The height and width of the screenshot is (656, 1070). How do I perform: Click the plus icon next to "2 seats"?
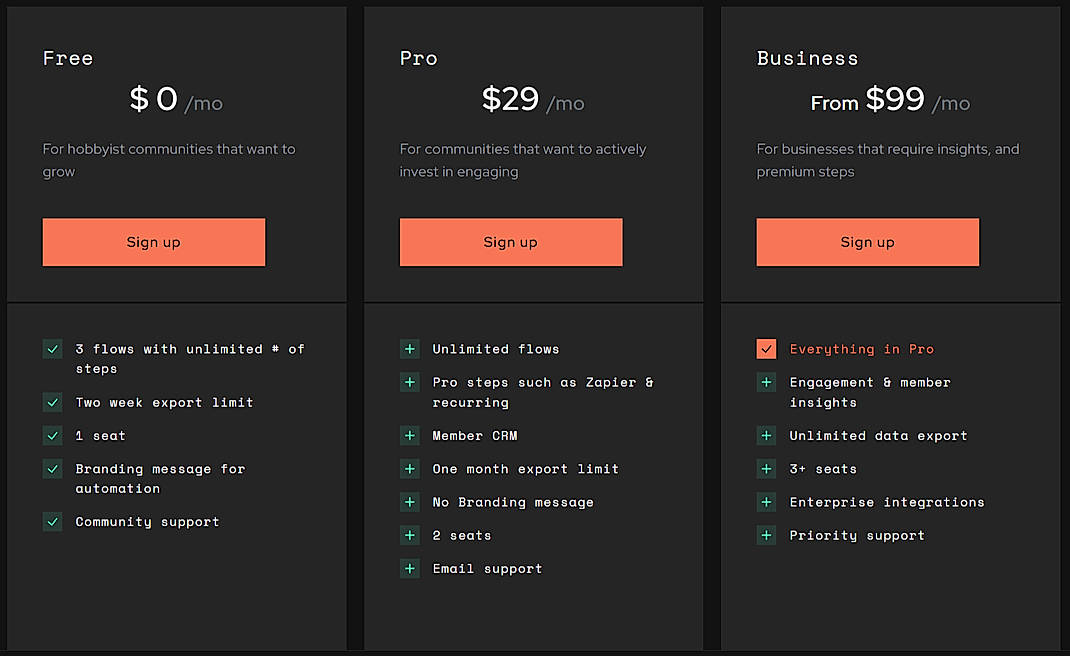point(409,535)
